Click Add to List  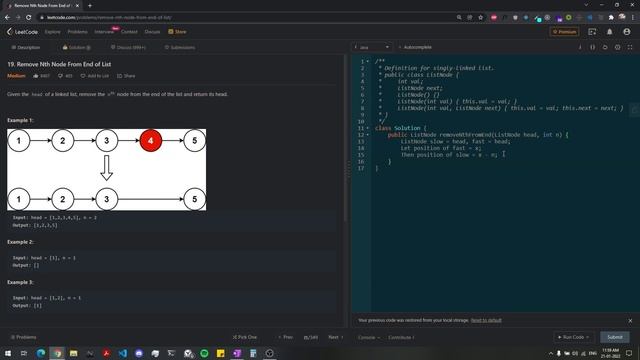(95, 76)
